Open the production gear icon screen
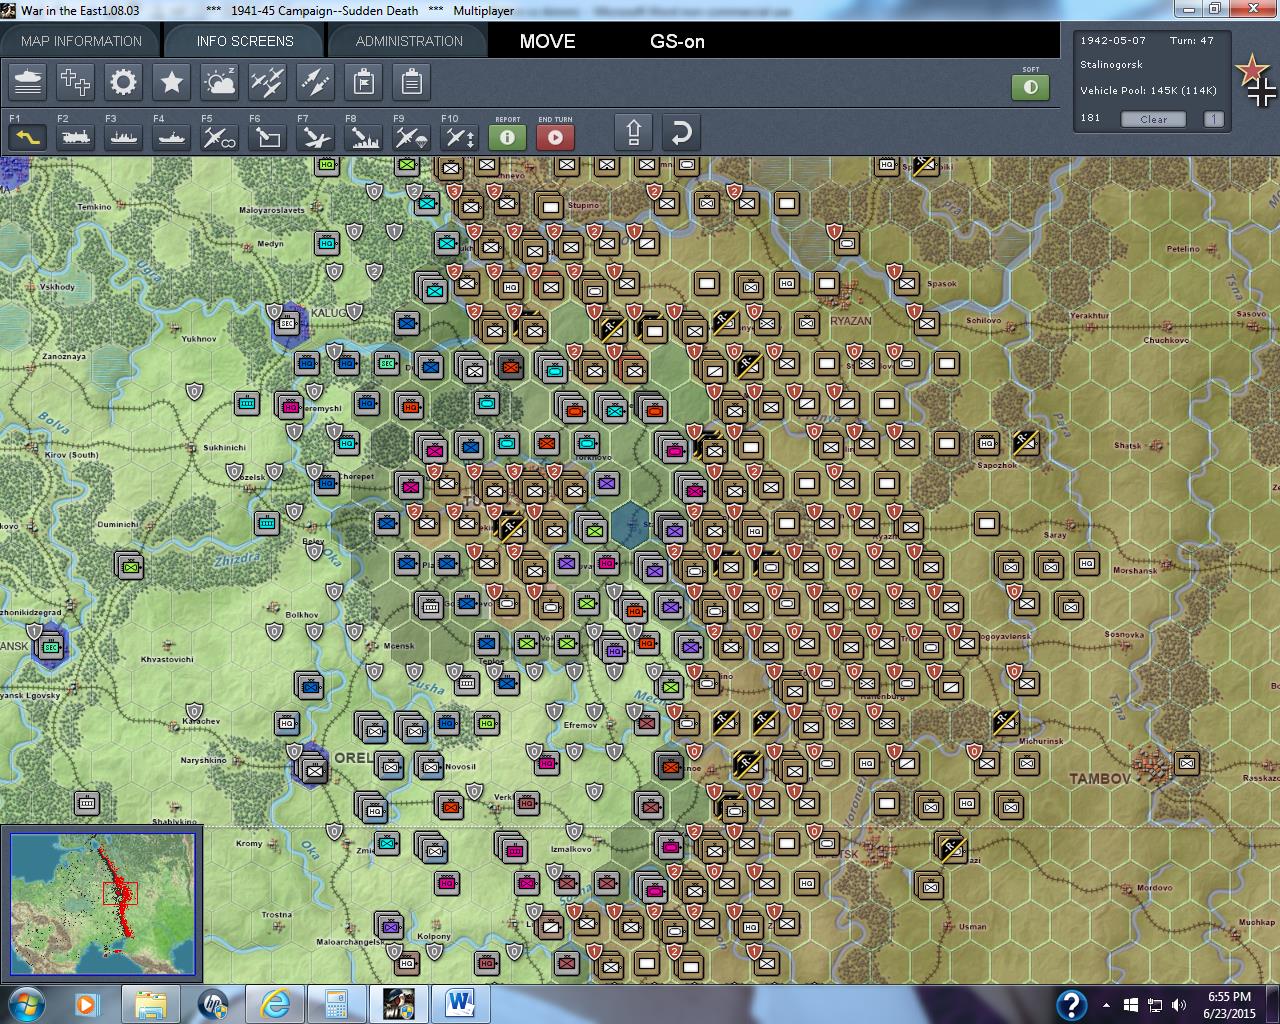This screenshot has height=1024, width=1280. point(124,82)
